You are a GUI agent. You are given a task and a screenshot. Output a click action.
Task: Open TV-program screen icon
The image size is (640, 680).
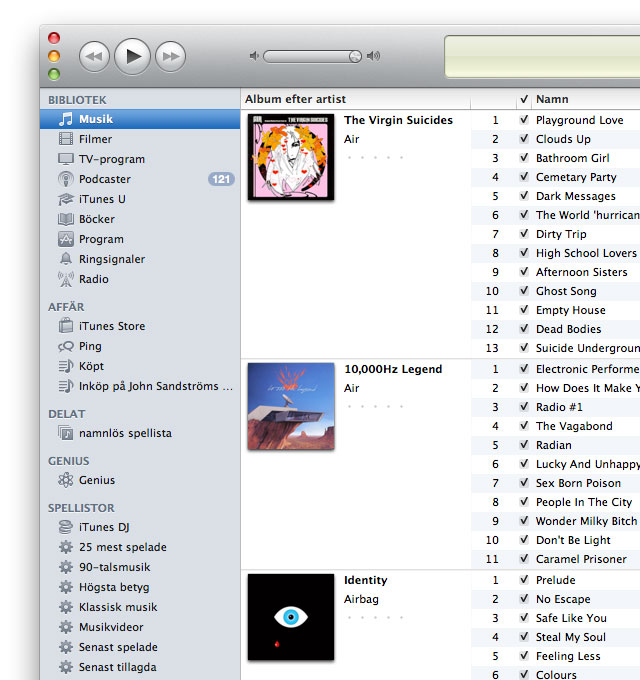click(x=65, y=159)
